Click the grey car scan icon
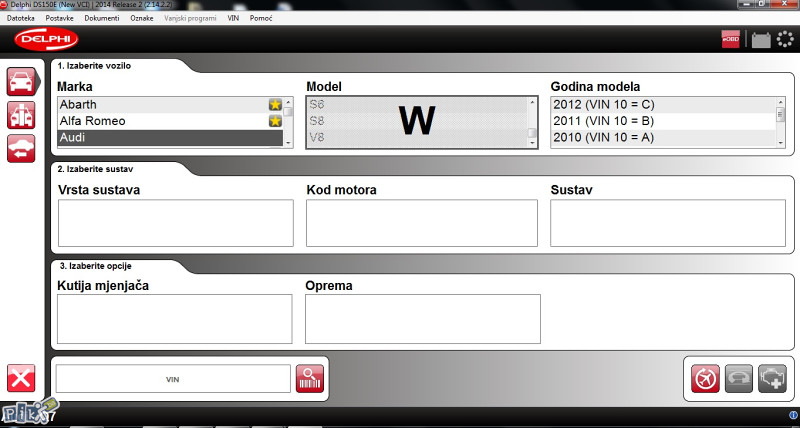The image size is (800, 428). [739, 379]
